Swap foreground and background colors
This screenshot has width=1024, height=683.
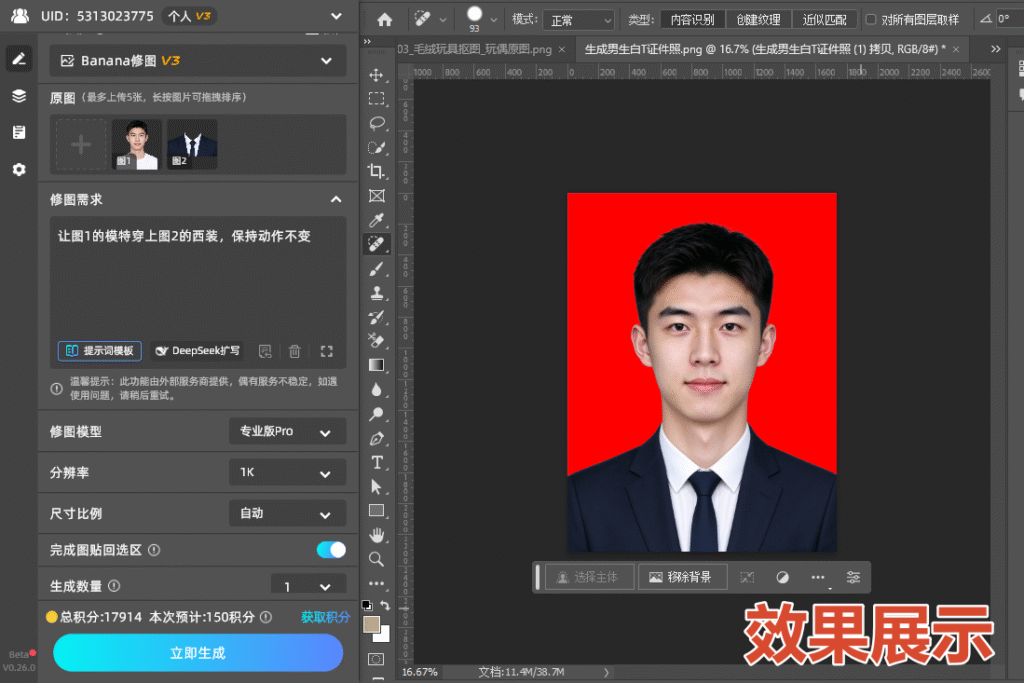coord(385,605)
